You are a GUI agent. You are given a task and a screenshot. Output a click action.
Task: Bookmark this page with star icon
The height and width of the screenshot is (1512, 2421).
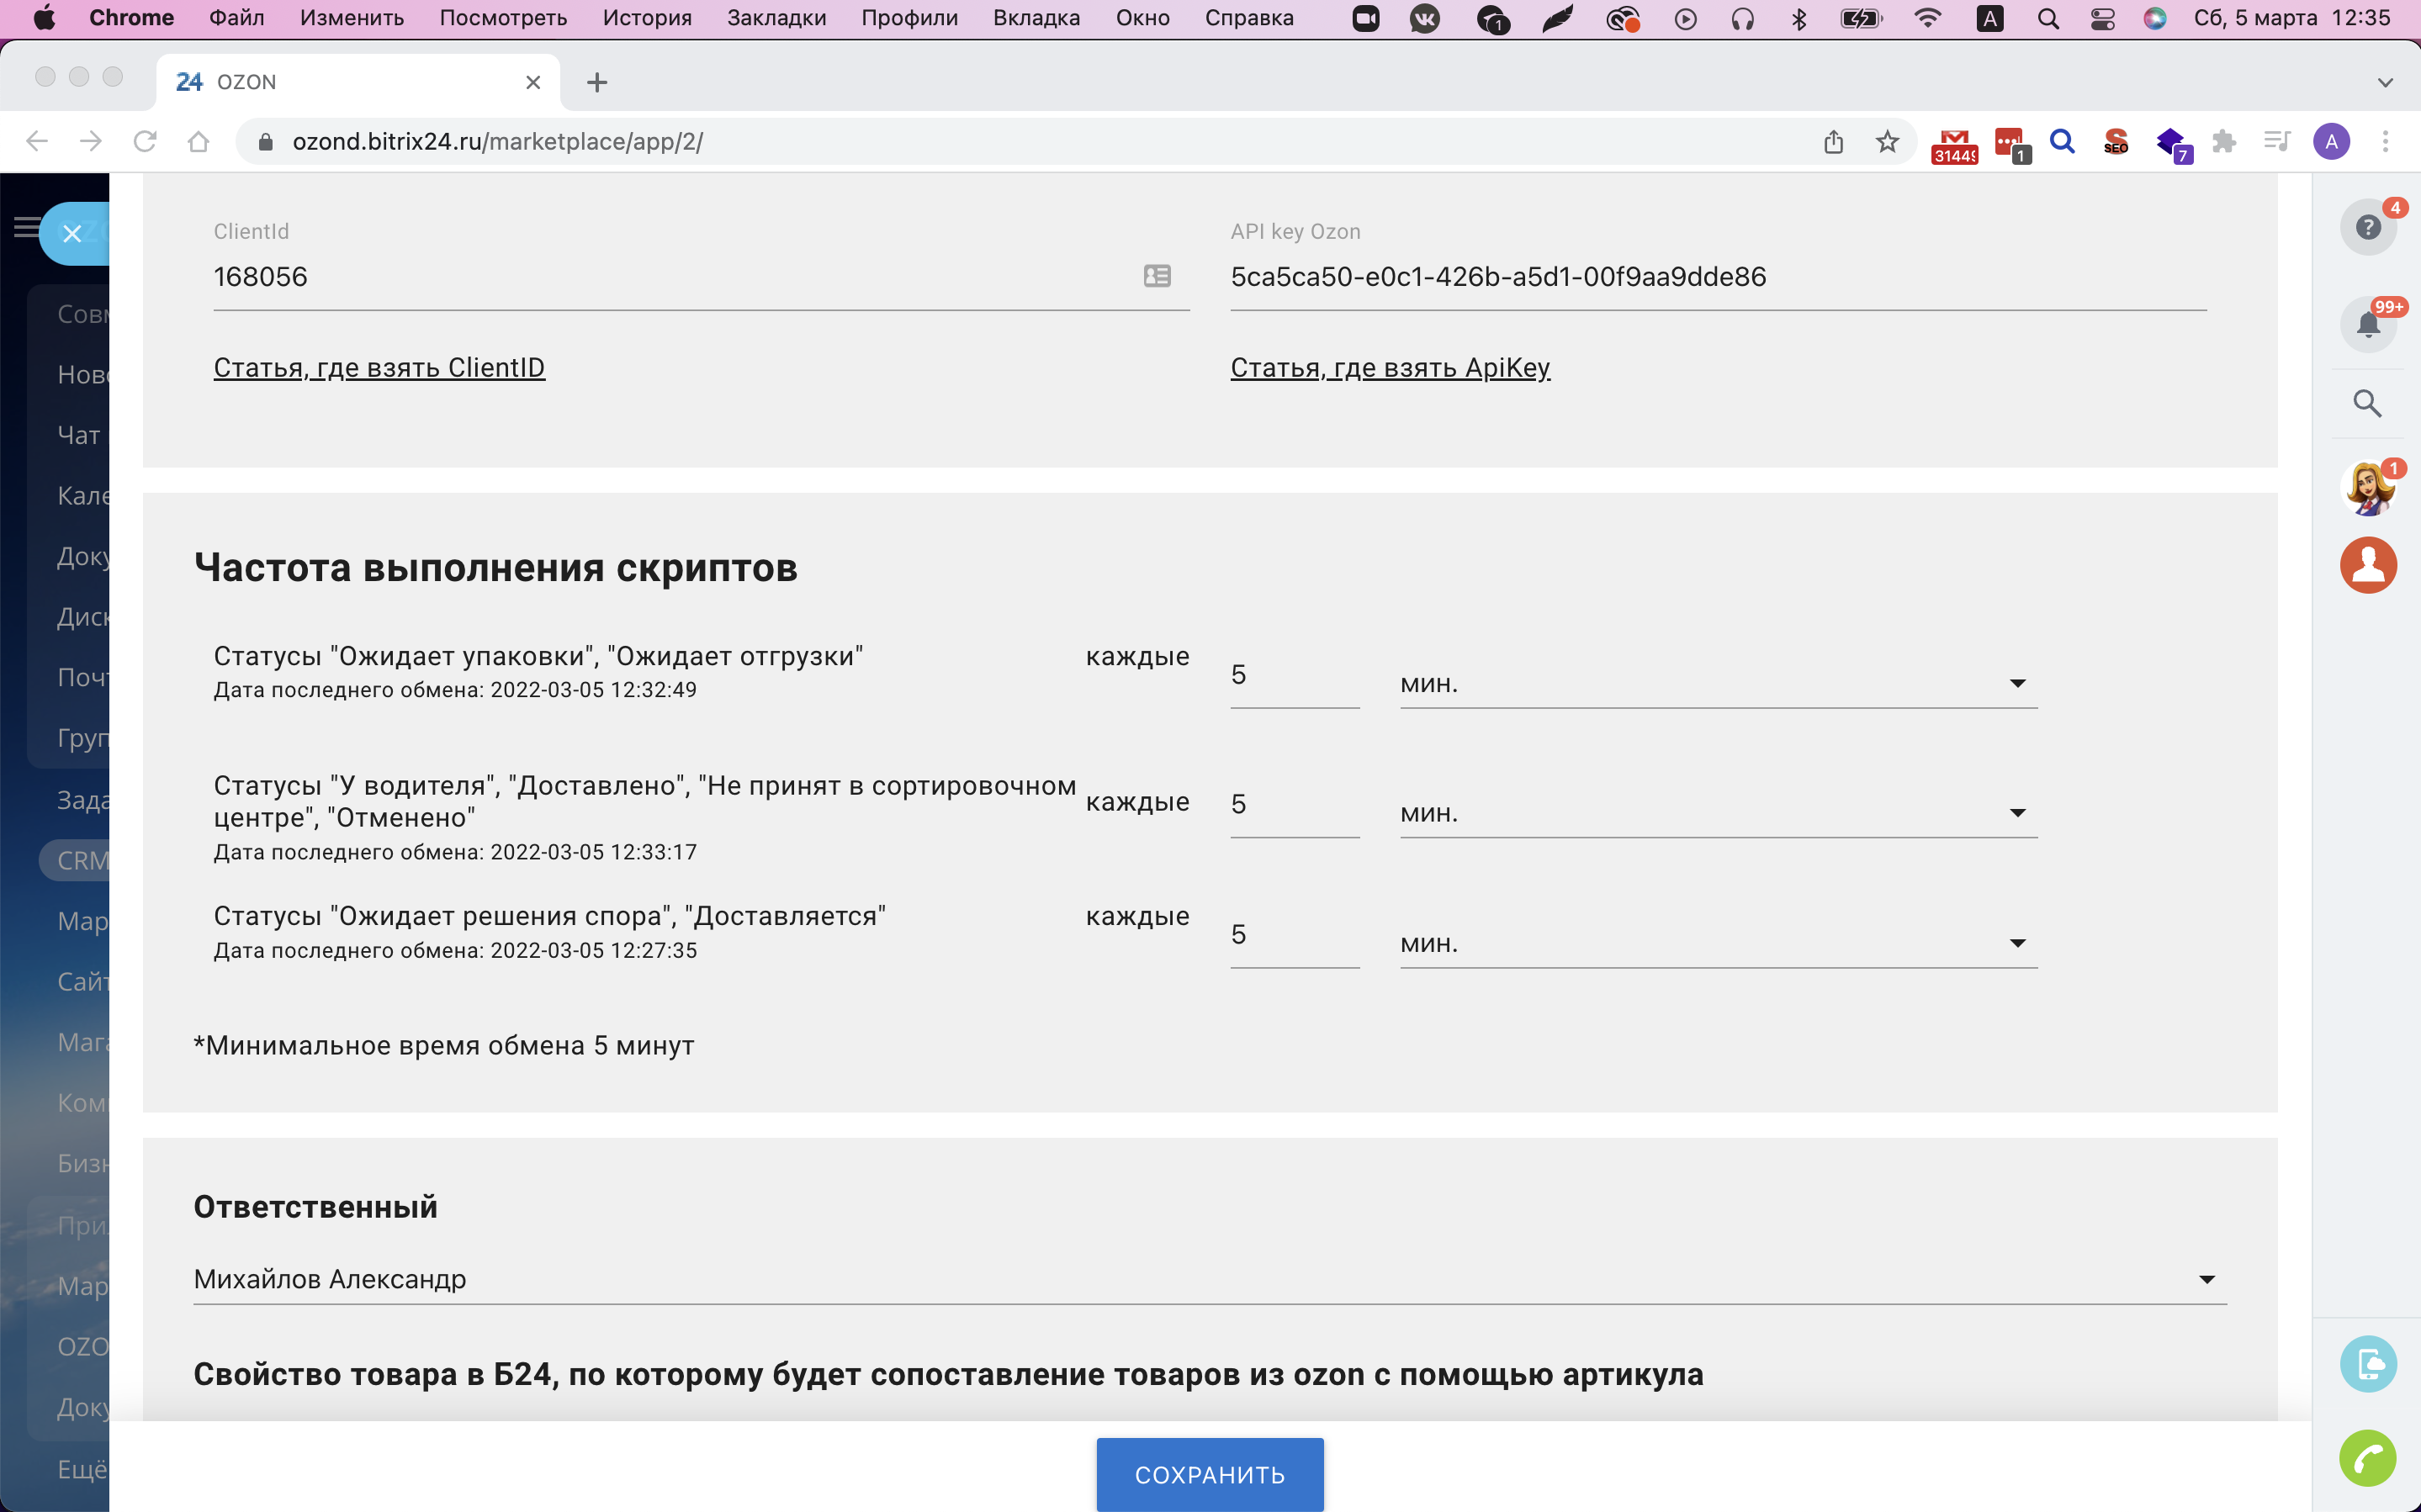(x=1887, y=142)
